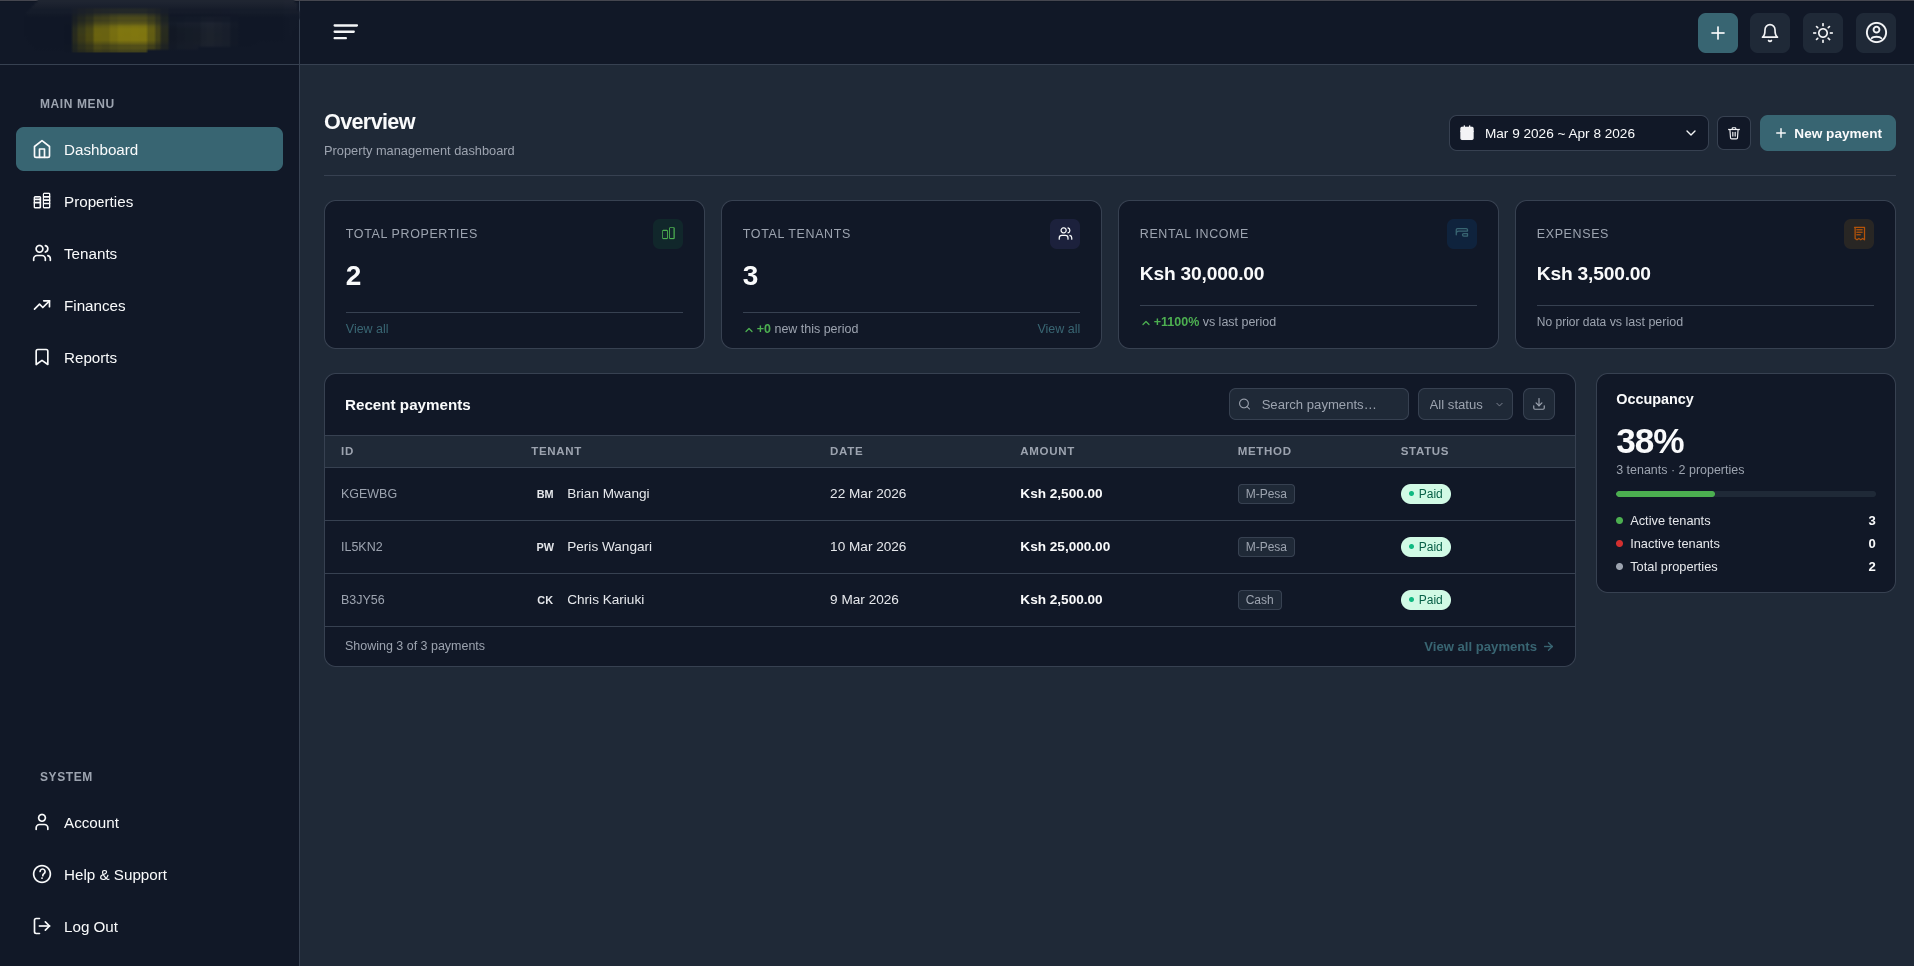Open notifications bell icon
The width and height of the screenshot is (1914, 966).
click(x=1769, y=33)
